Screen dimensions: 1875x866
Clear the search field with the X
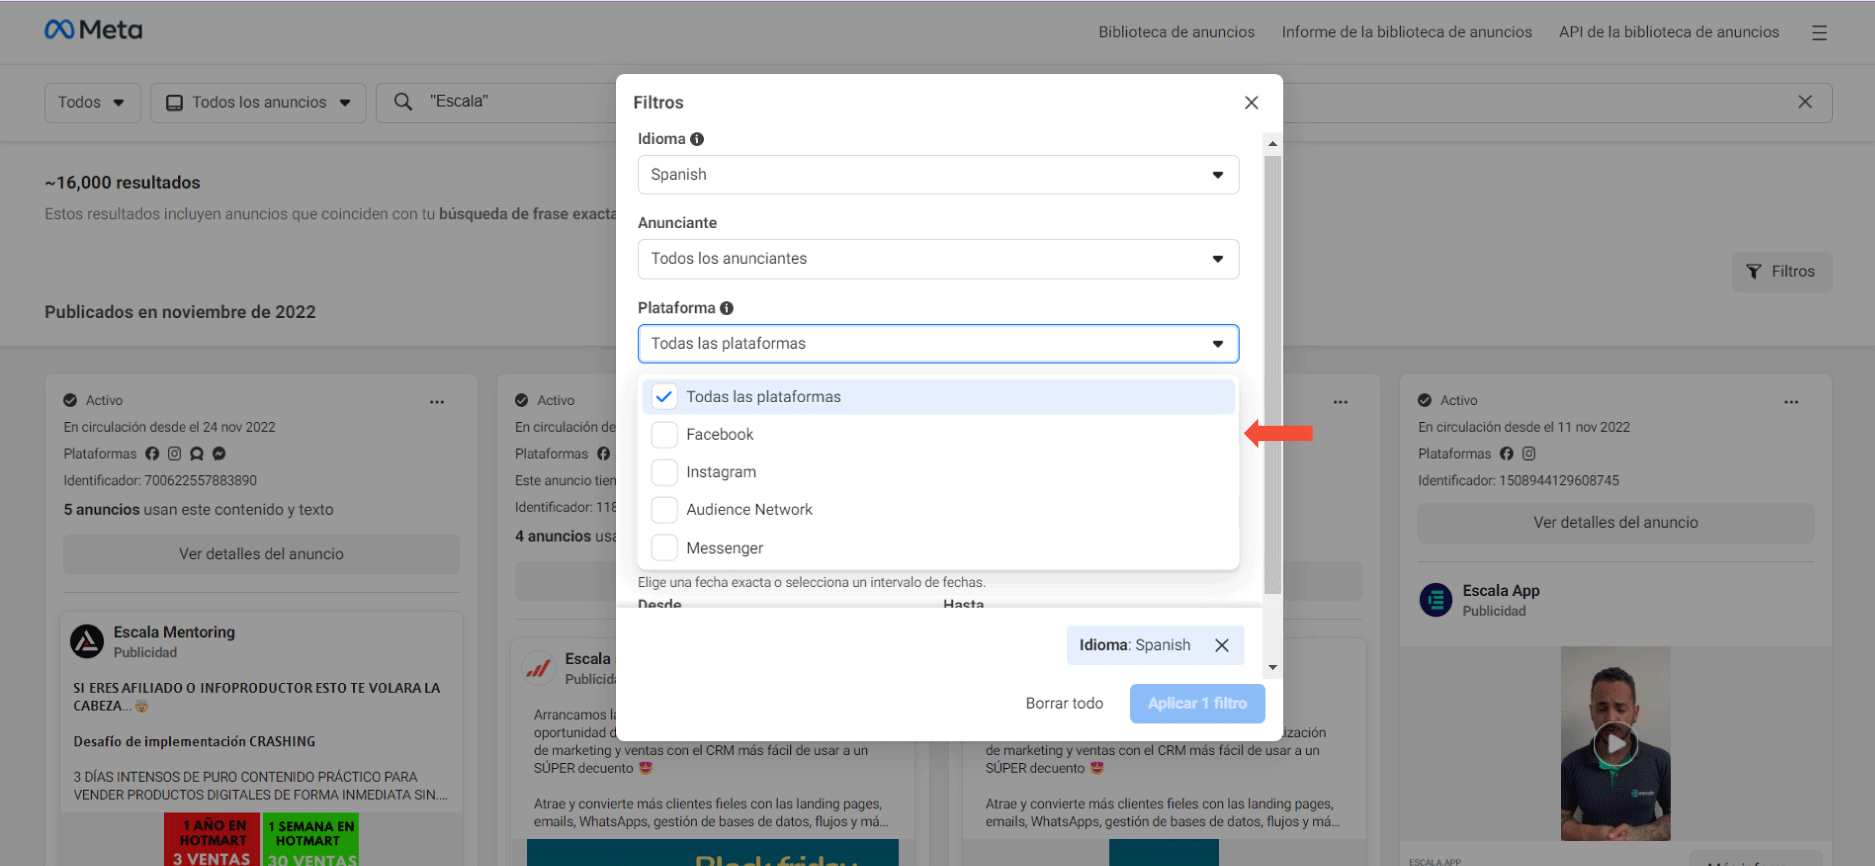point(1805,102)
